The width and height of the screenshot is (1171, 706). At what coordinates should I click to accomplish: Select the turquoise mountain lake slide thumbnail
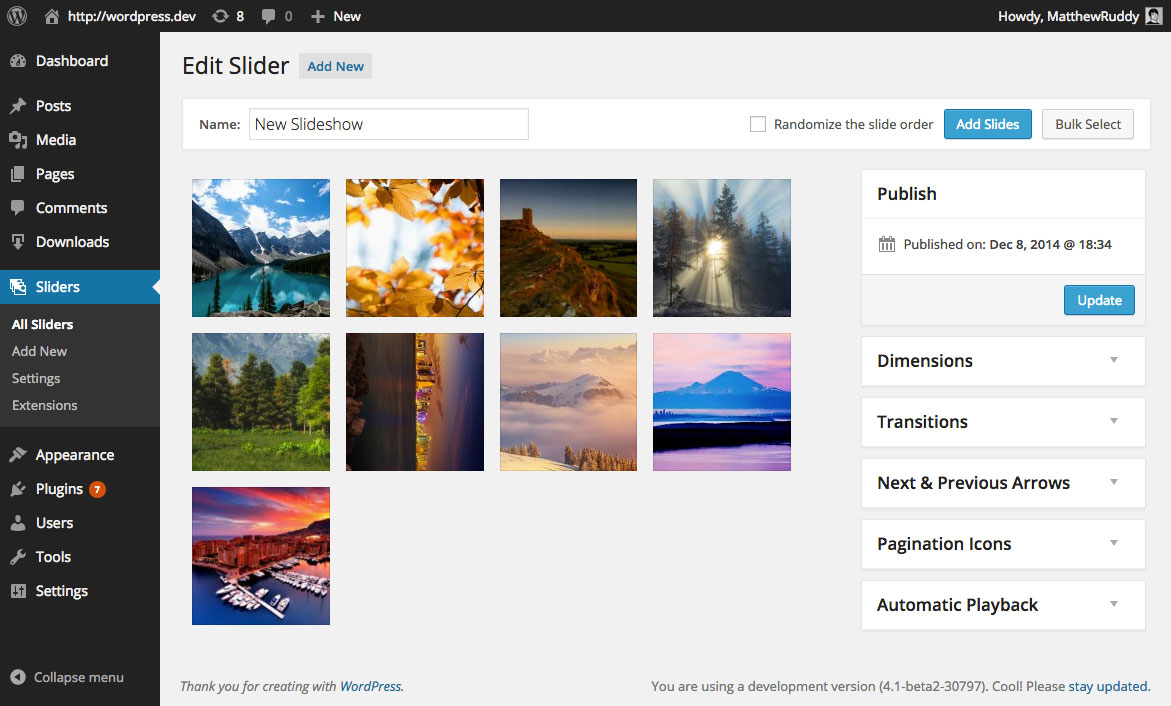click(x=261, y=248)
